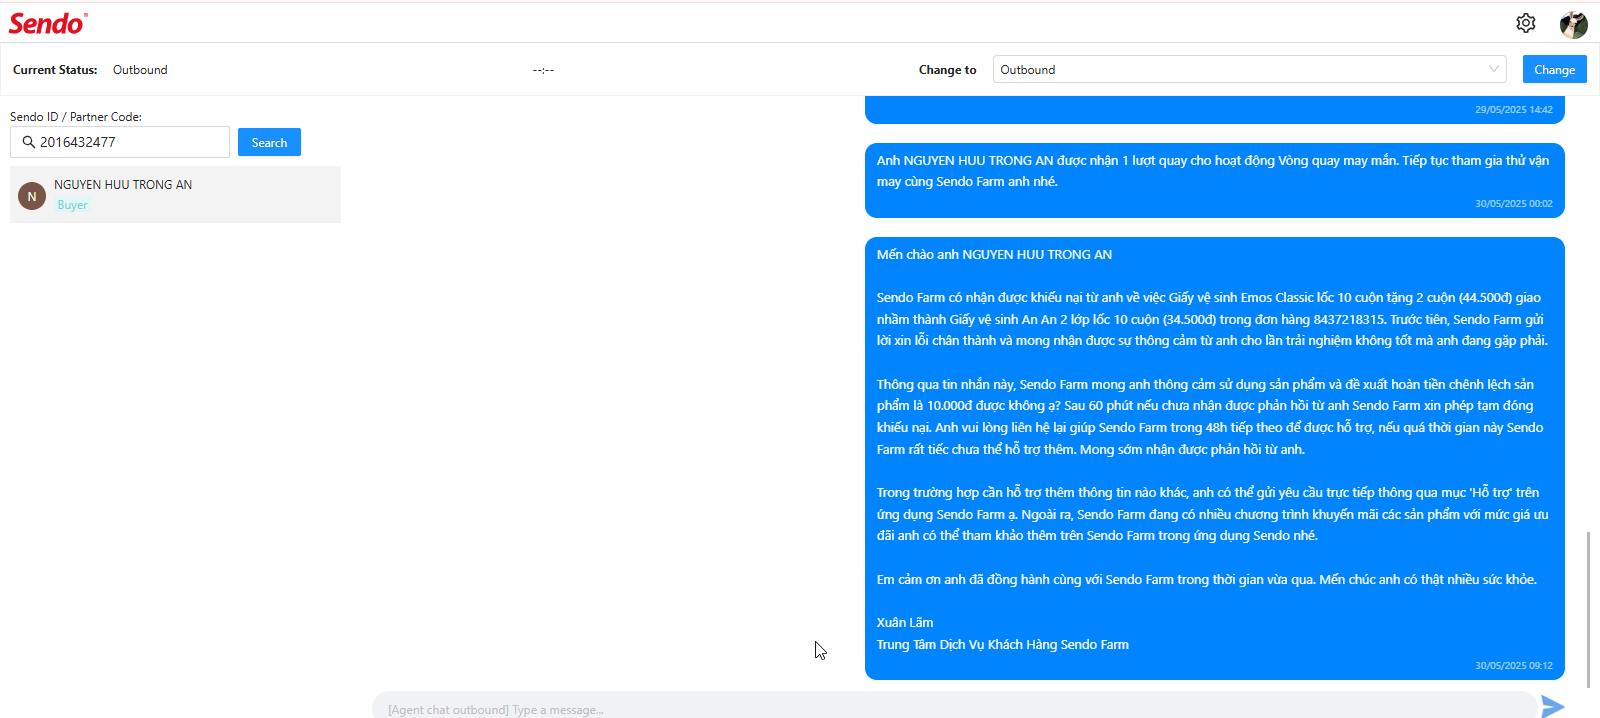Click the --:-- timer text
The height and width of the screenshot is (718, 1600).
(543, 70)
